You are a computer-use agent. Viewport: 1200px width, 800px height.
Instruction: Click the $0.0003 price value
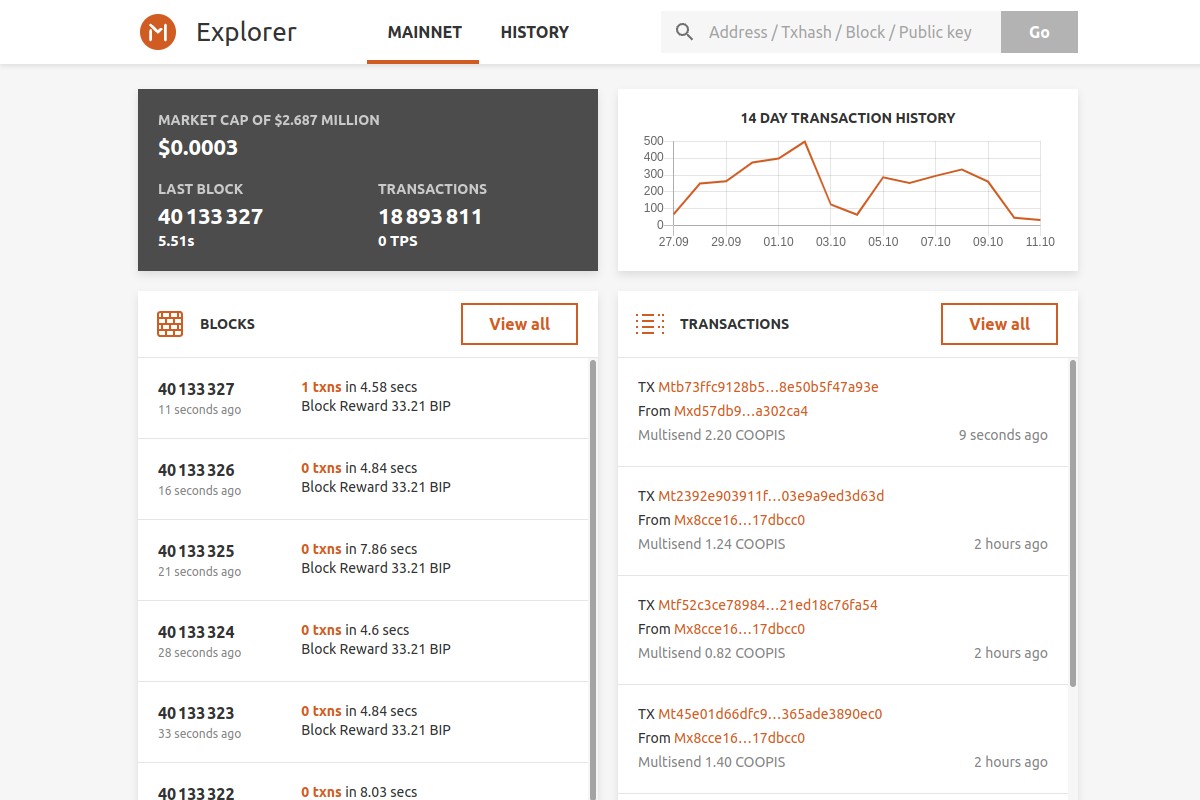(198, 148)
